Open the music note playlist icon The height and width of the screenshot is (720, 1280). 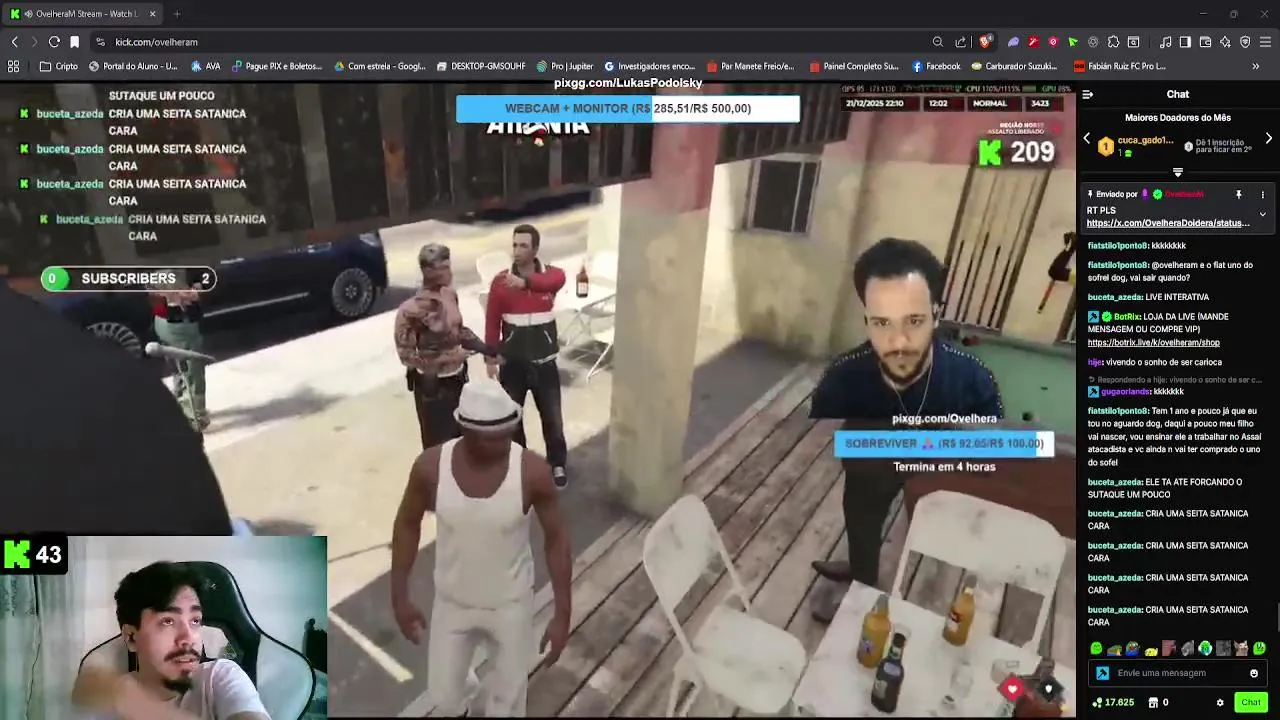click(1166, 42)
